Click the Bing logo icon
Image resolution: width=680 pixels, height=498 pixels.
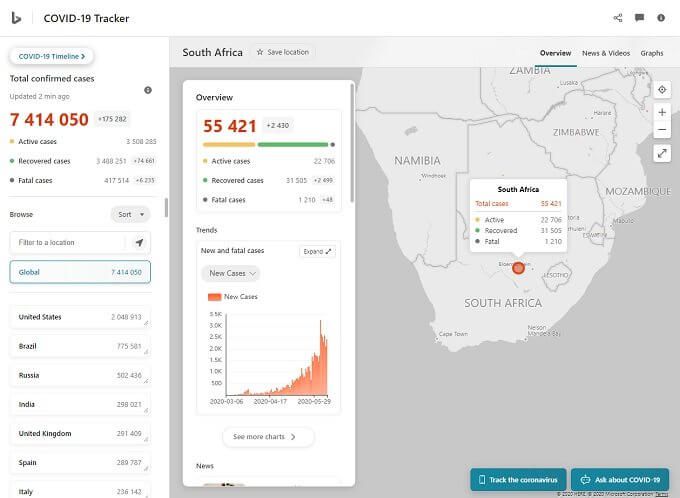click(x=16, y=18)
